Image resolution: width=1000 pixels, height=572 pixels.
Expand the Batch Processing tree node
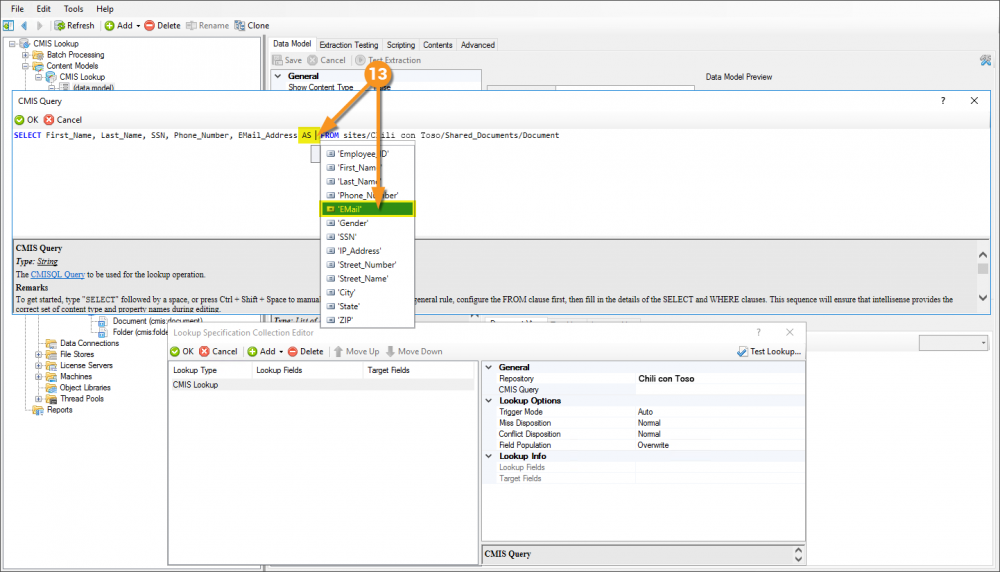coord(26,55)
